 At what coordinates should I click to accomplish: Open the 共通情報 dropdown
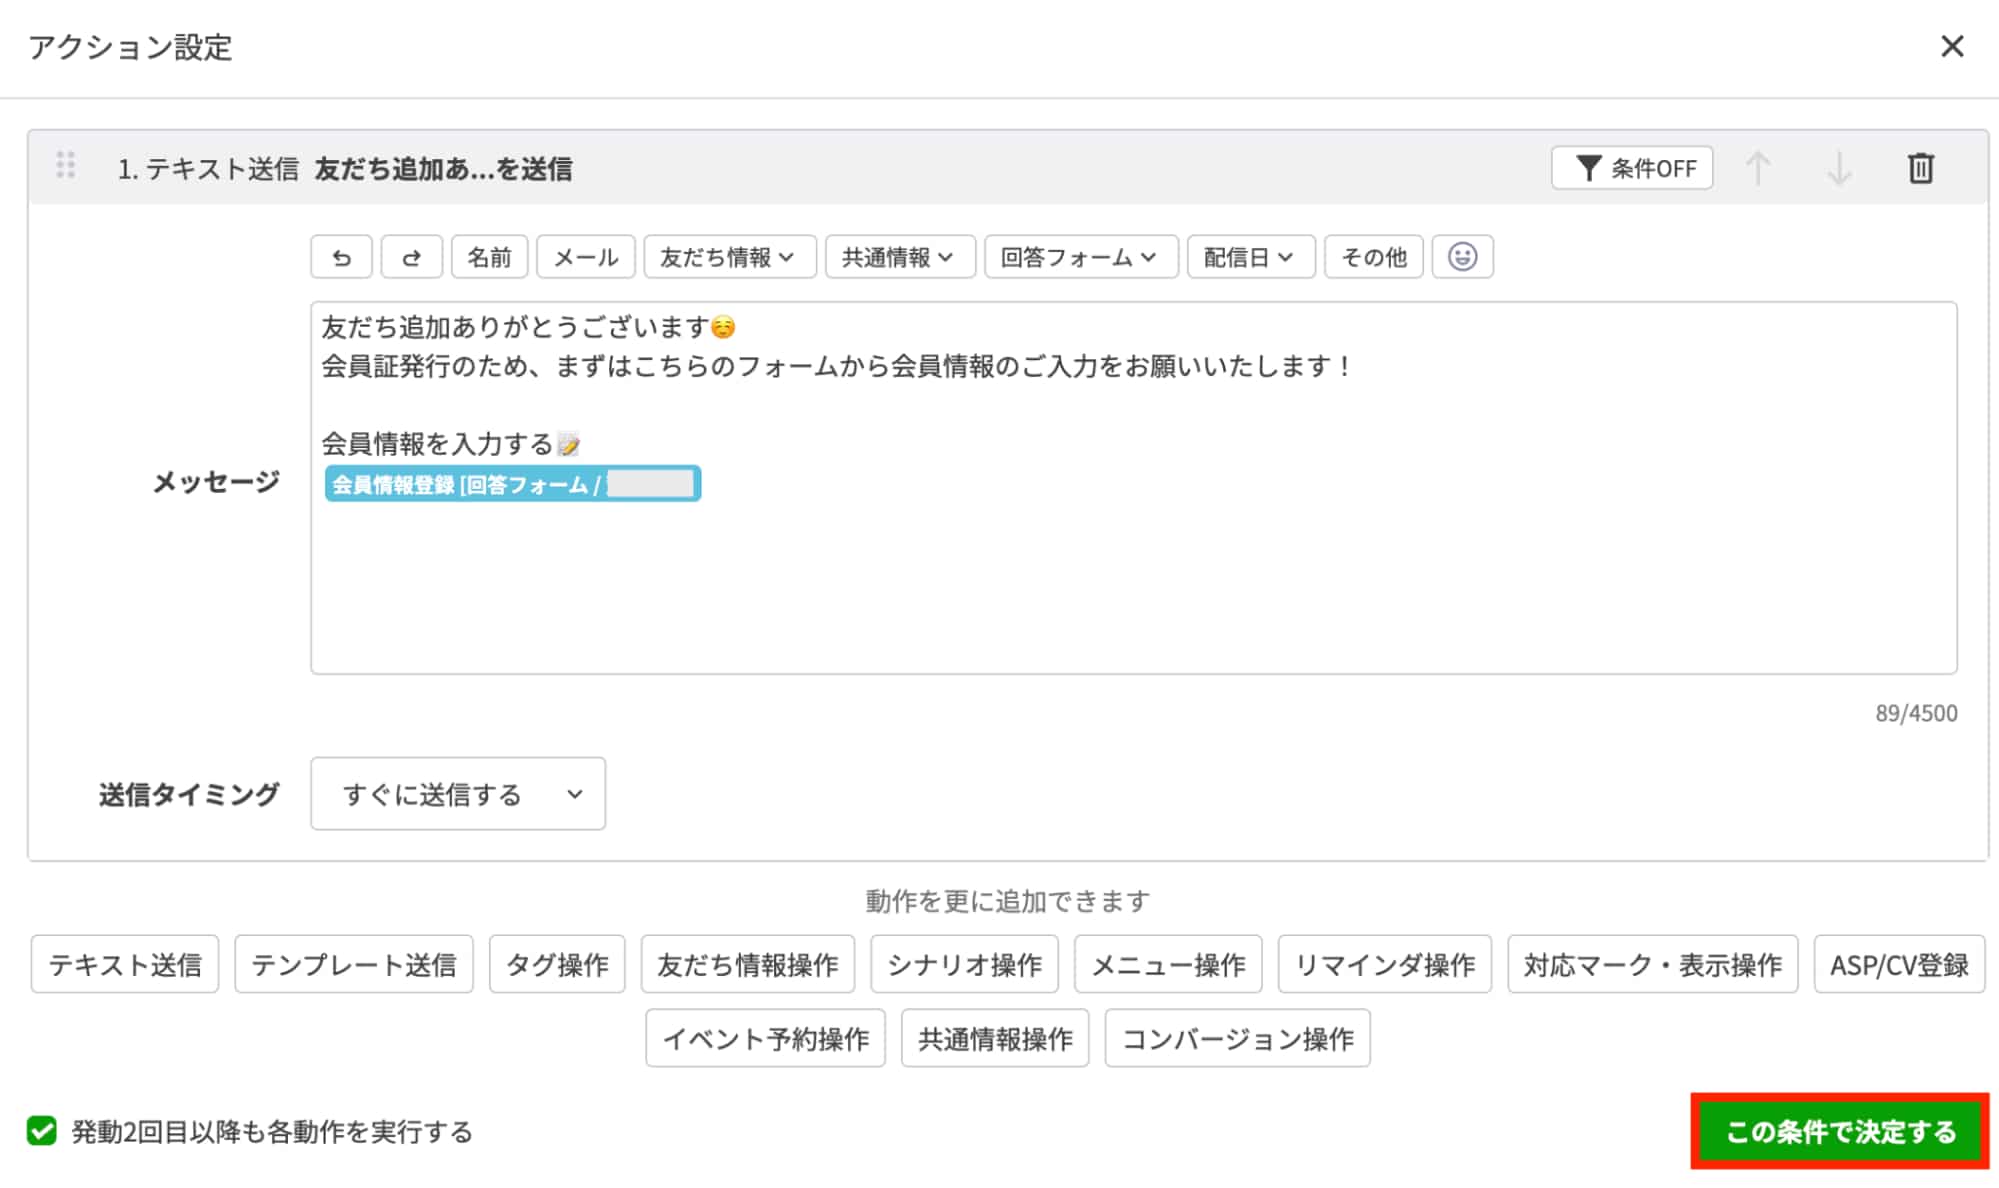coord(899,257)
